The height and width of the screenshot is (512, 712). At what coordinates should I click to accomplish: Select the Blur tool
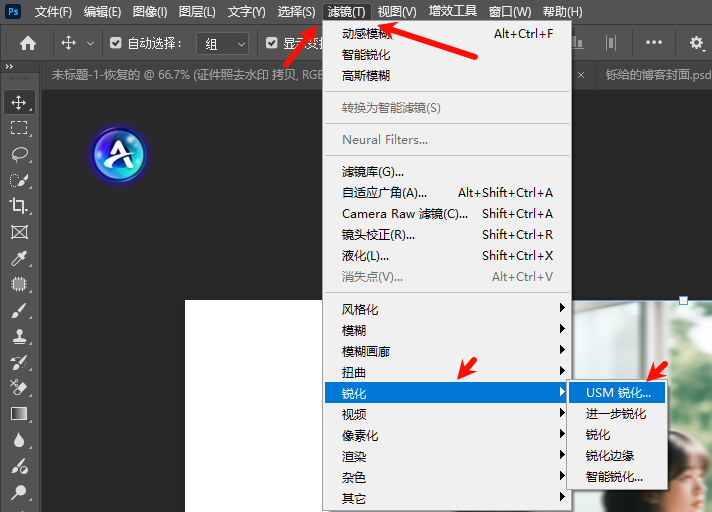coord(19,440)
